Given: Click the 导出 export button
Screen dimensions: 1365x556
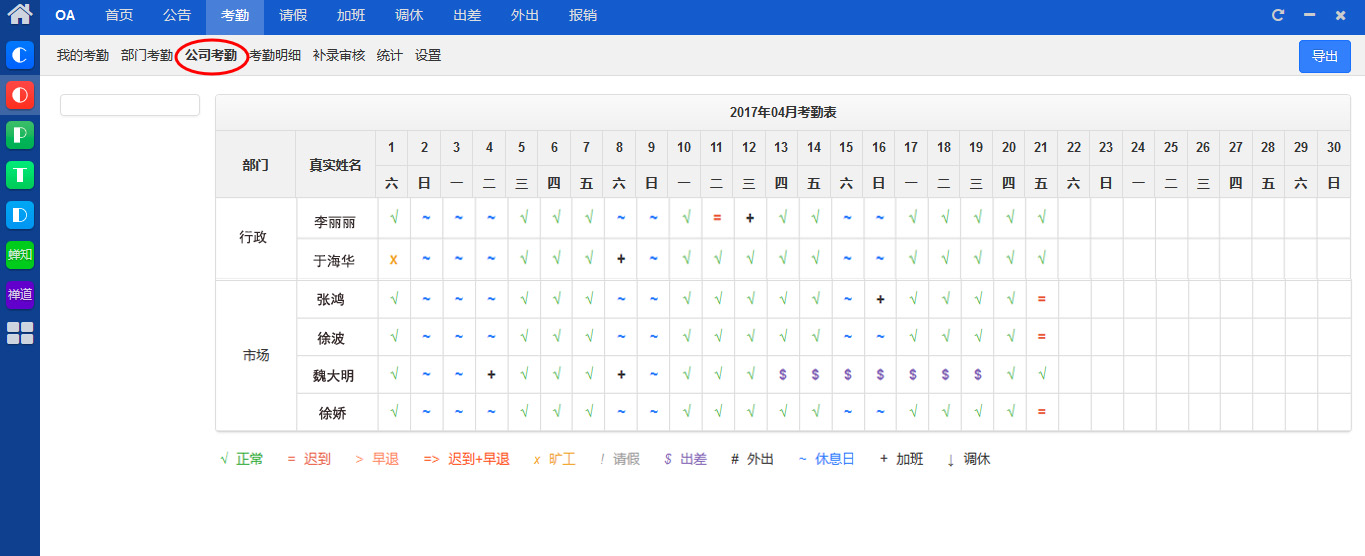Looking at the screenshot, I should coord(1325,56).
